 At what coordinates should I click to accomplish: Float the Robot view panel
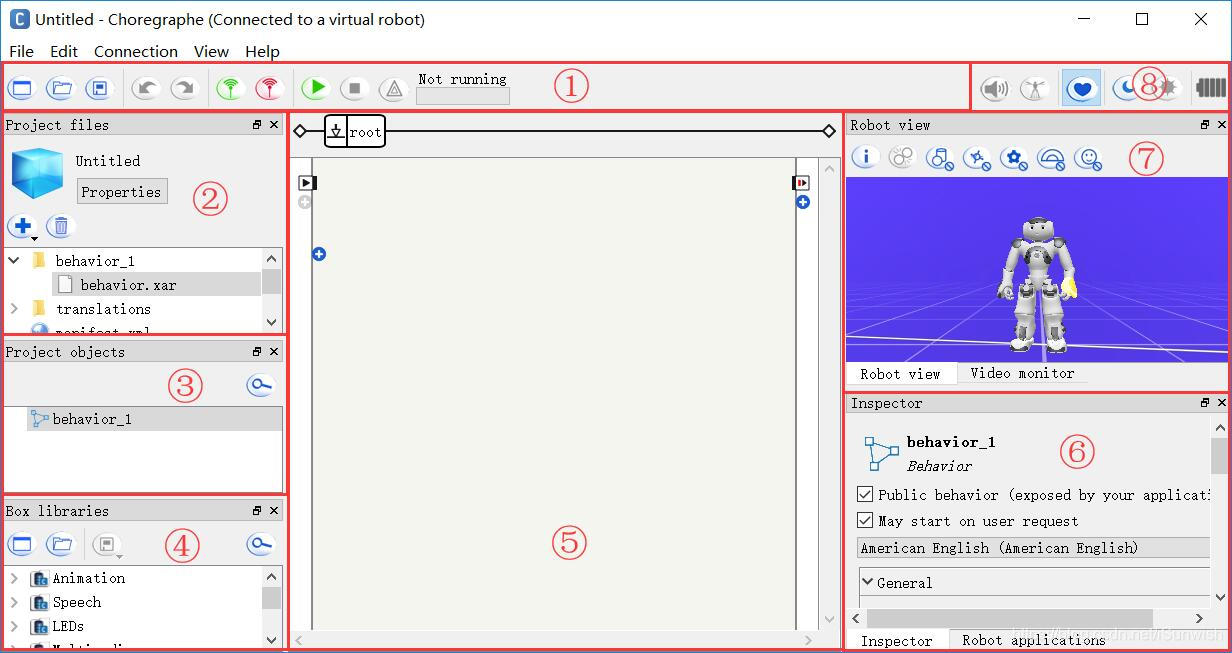[1205, 125]
